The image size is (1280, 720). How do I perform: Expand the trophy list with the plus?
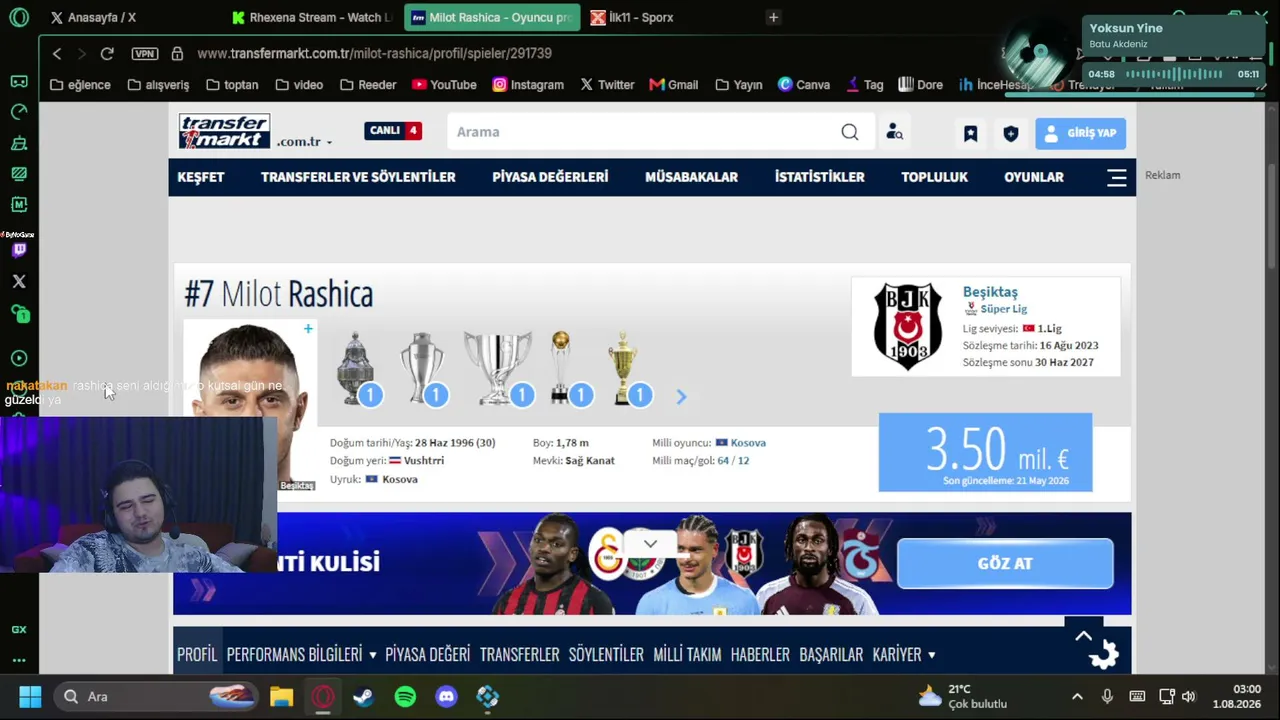(x=308, y=329)
